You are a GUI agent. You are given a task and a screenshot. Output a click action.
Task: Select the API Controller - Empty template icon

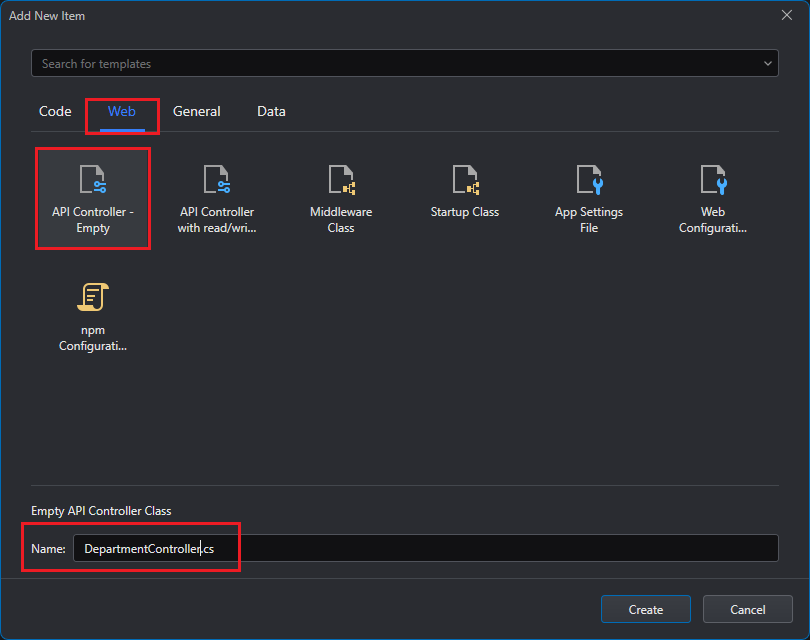coord(93,181)
